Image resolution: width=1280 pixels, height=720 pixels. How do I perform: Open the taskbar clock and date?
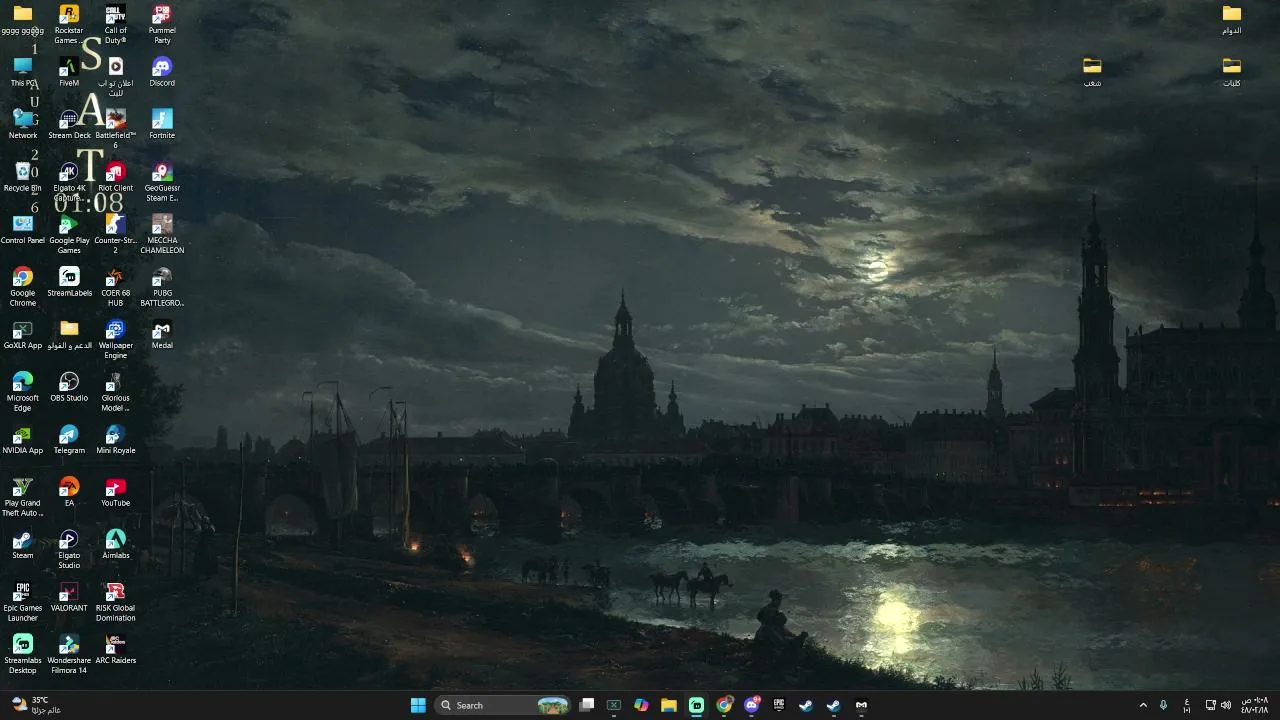pyautogui.click(x=1255, y=705)
